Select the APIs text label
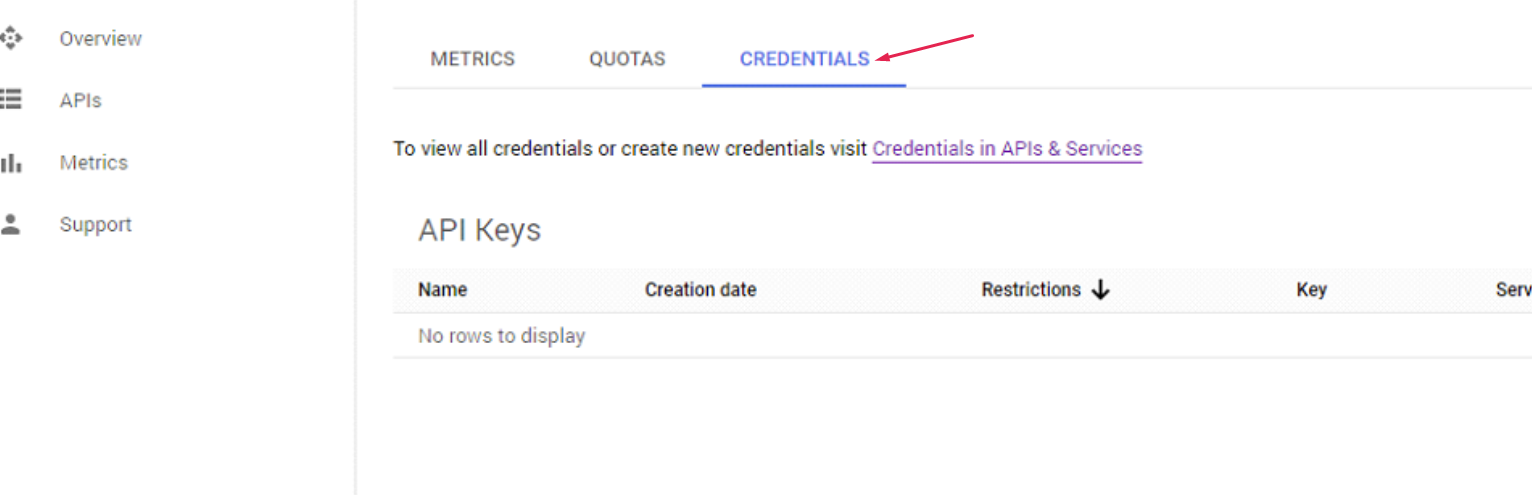Viewport: 1532px width, 495px height. (80, 101)
